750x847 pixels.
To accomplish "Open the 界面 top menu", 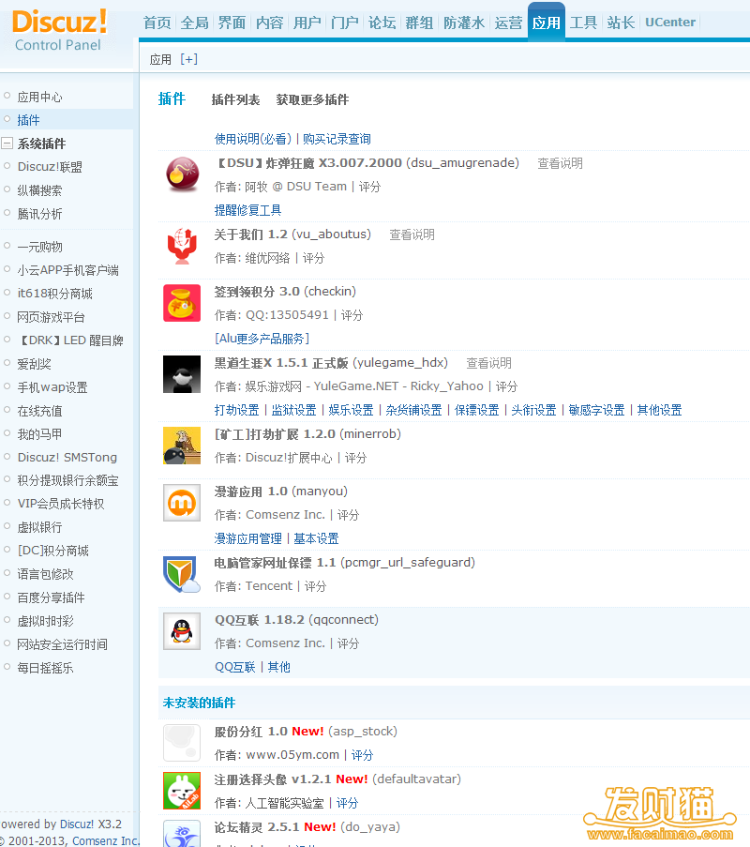I will point(232,23).
